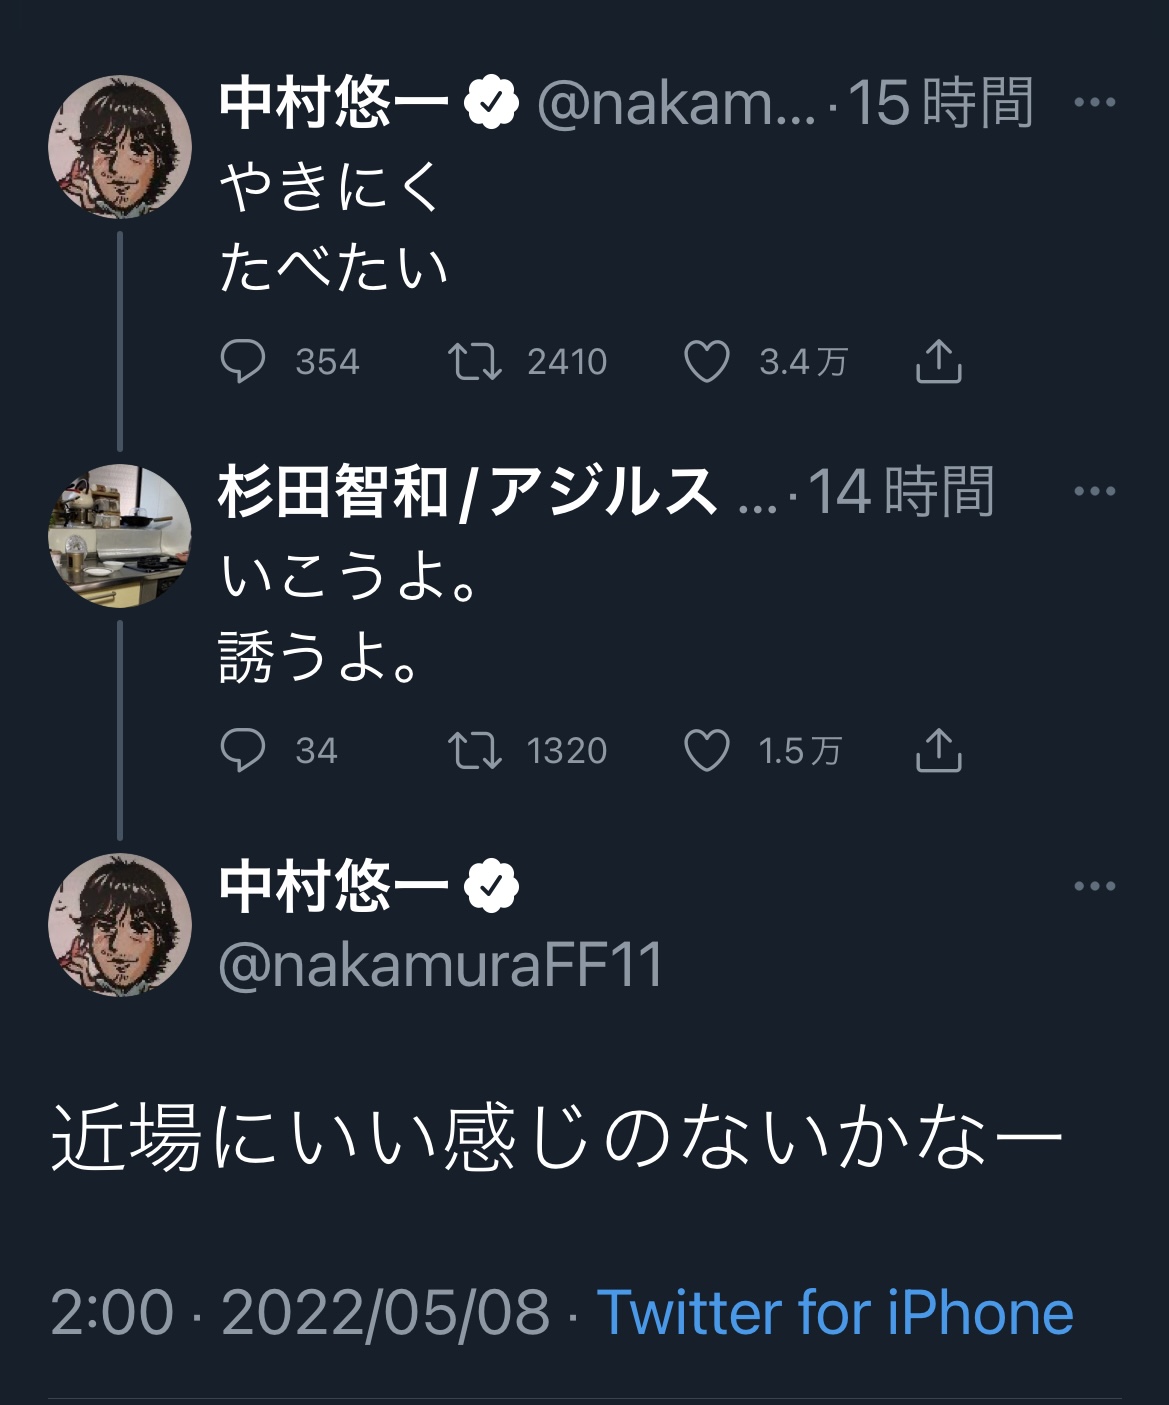Tap the verified badge on the main tweet
1169x1405 pixels.
coord(492,886)
